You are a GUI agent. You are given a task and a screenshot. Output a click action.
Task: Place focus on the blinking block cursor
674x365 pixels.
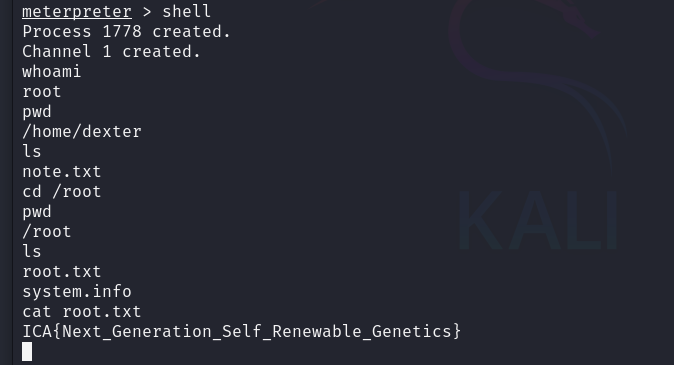coord(27,352)
